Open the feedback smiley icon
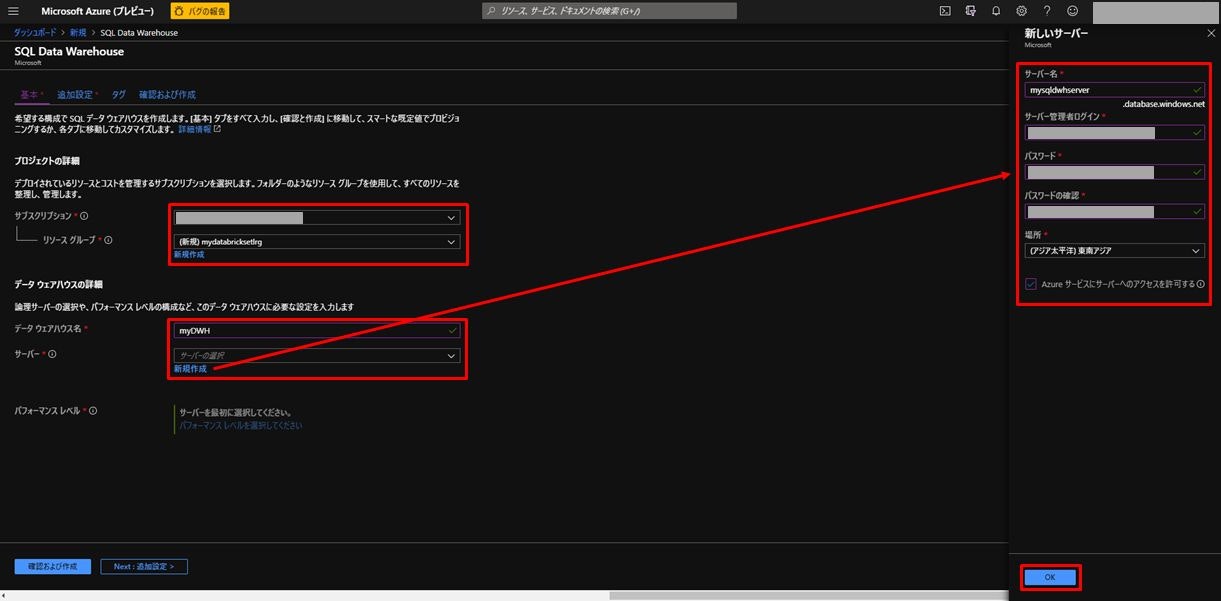This screenshot has height=601, width=1221. coord(1073,11)
